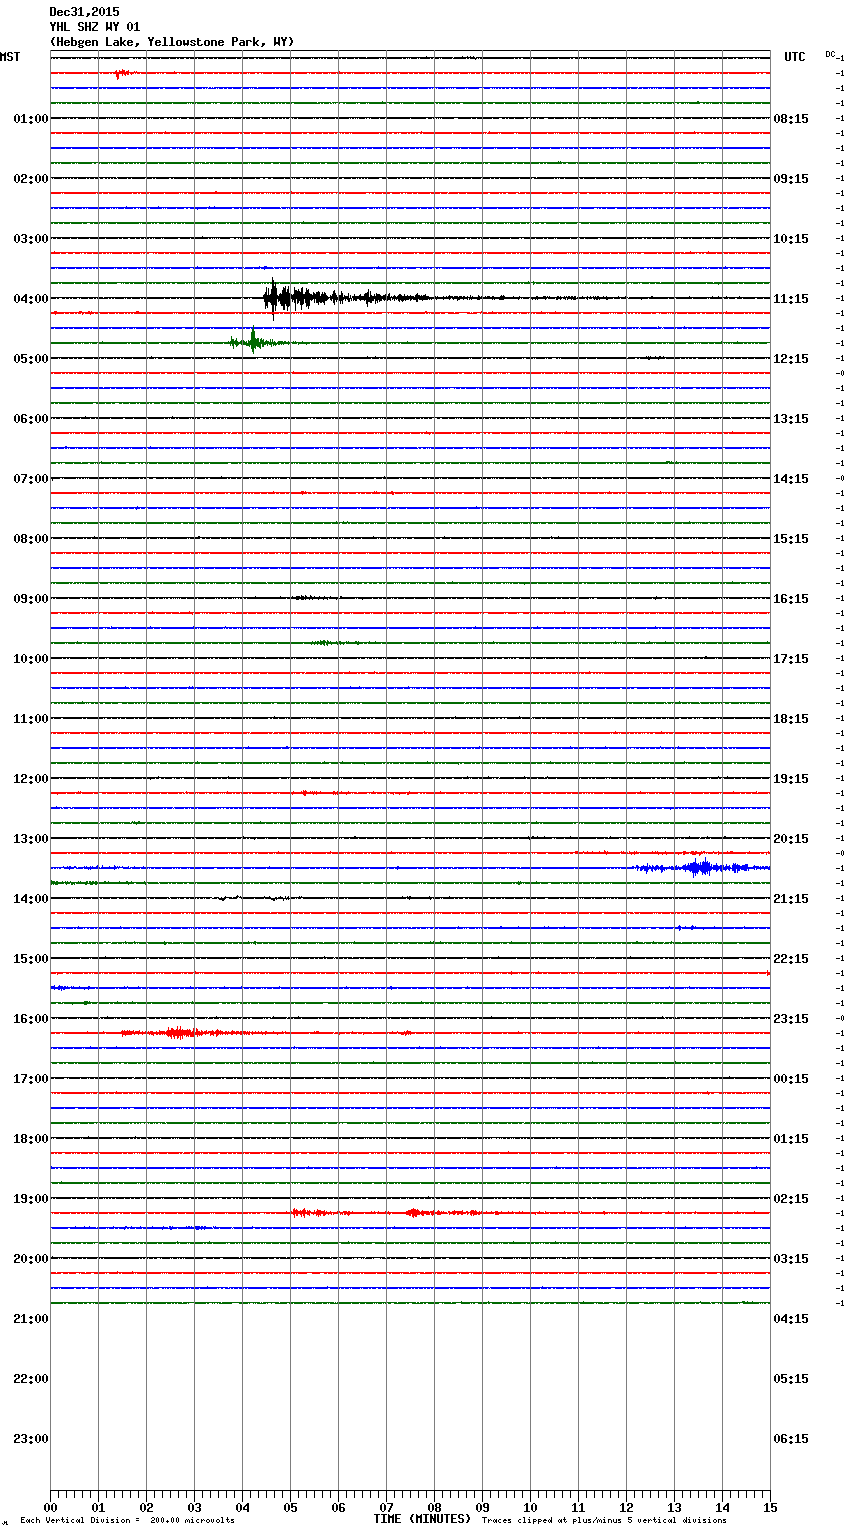Image resolution: width=850 pixels, height=1534 pixels.
Task: Click the '02:00' MST time label
Action: (31, 179)
